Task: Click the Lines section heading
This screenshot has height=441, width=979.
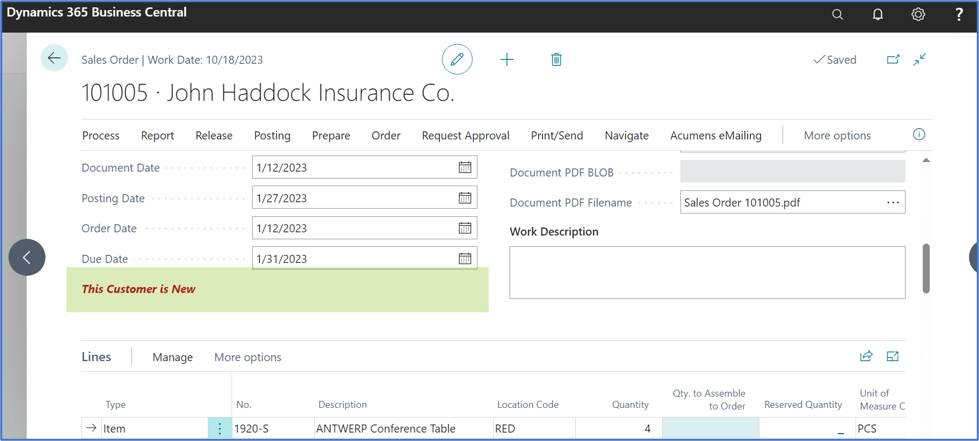Action: (x=96, y=357)
